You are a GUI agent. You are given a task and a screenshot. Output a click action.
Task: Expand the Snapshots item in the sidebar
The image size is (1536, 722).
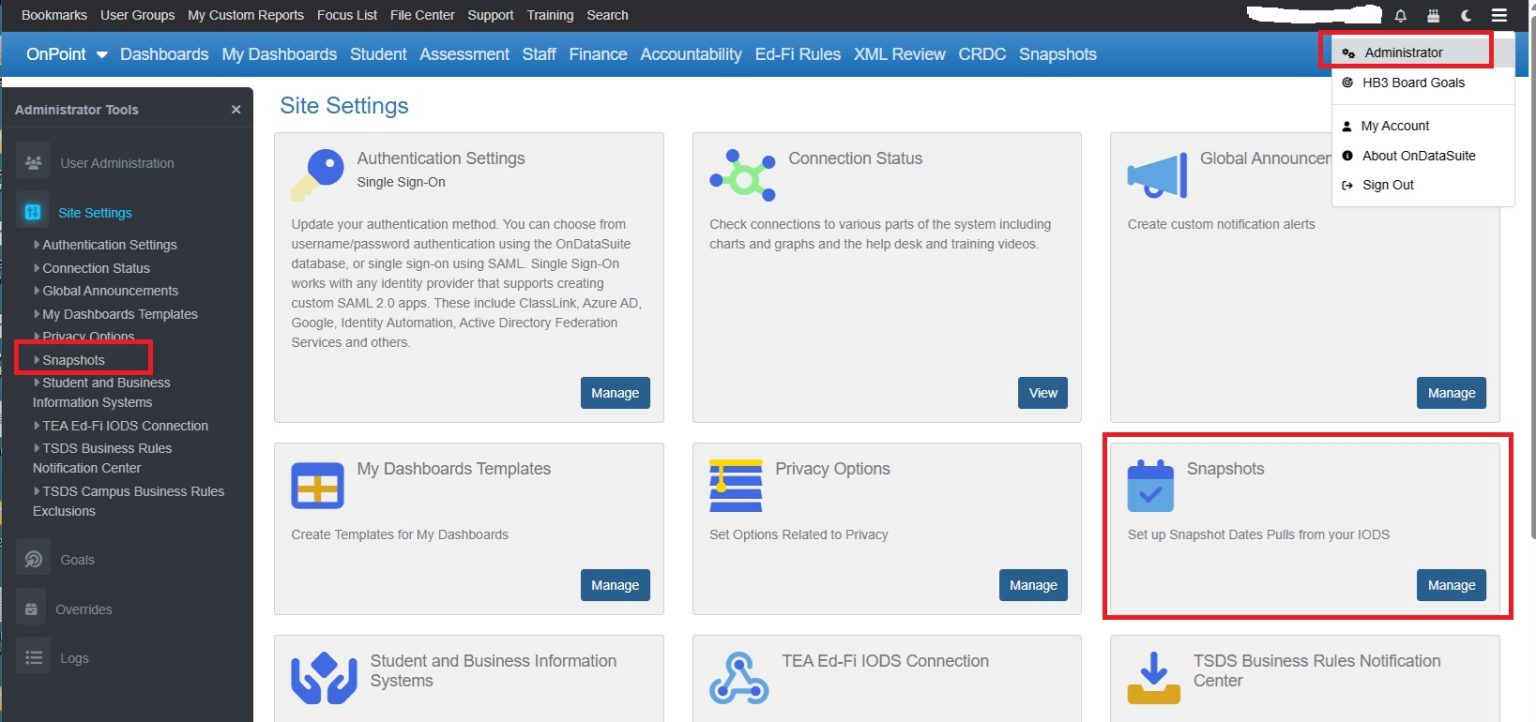(x=72, y=359)
